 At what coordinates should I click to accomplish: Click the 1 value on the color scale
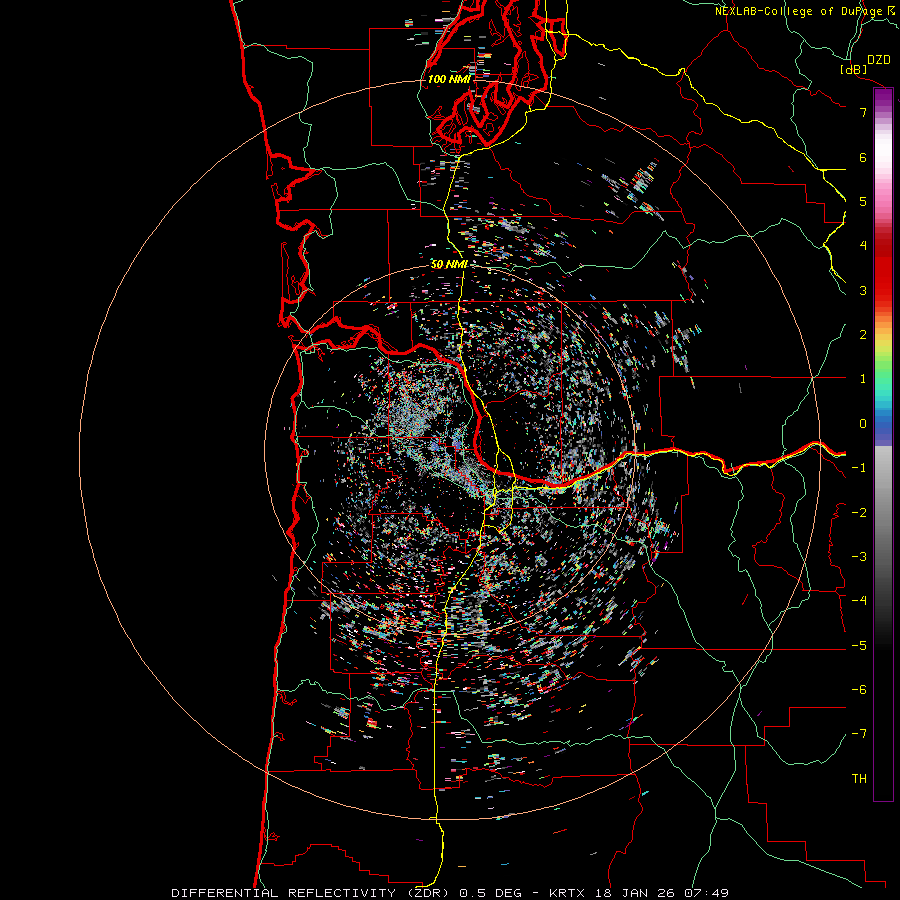[863, 379]
